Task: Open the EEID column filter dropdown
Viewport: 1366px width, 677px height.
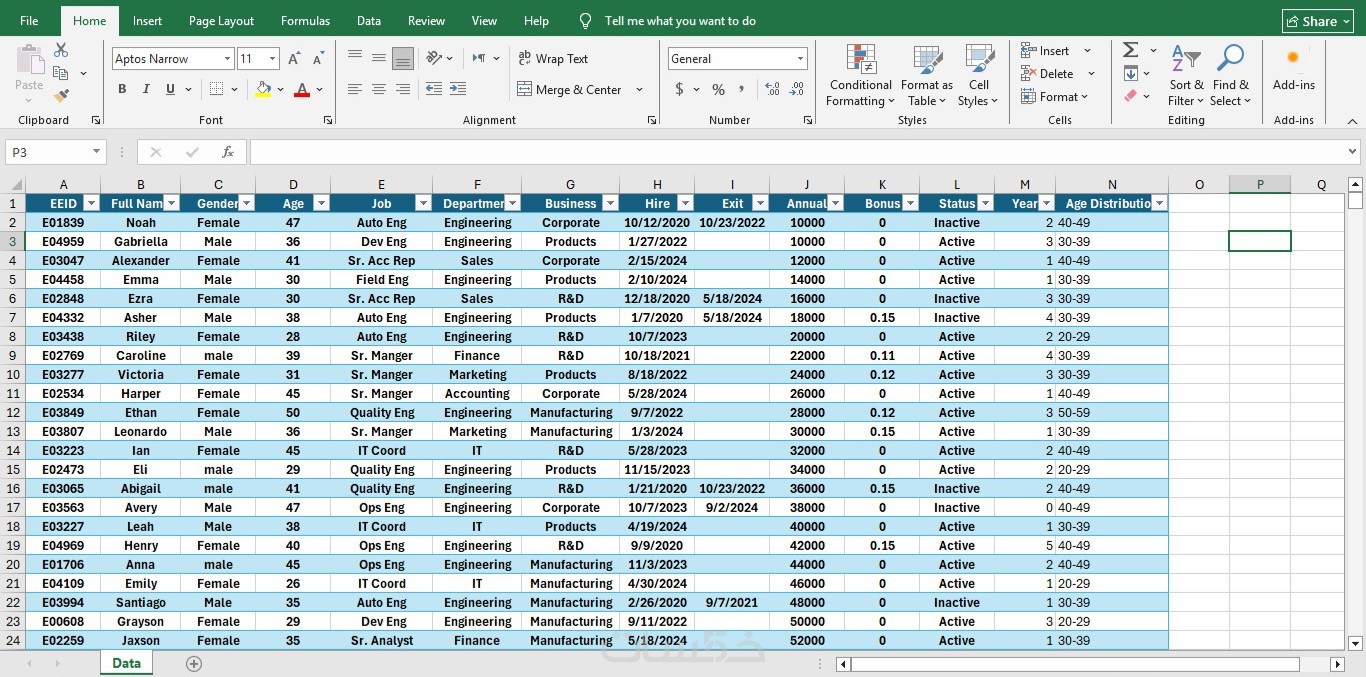Action: point(91,203)
